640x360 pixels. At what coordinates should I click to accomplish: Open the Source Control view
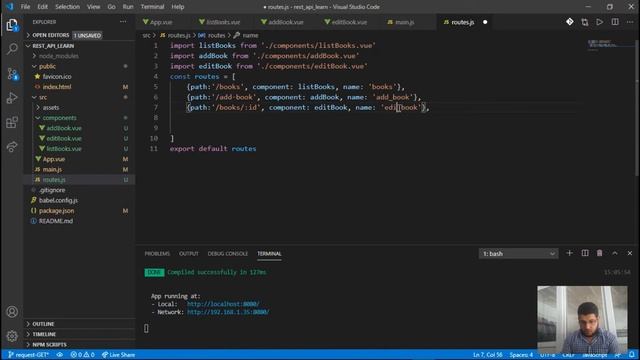(12, 74)
